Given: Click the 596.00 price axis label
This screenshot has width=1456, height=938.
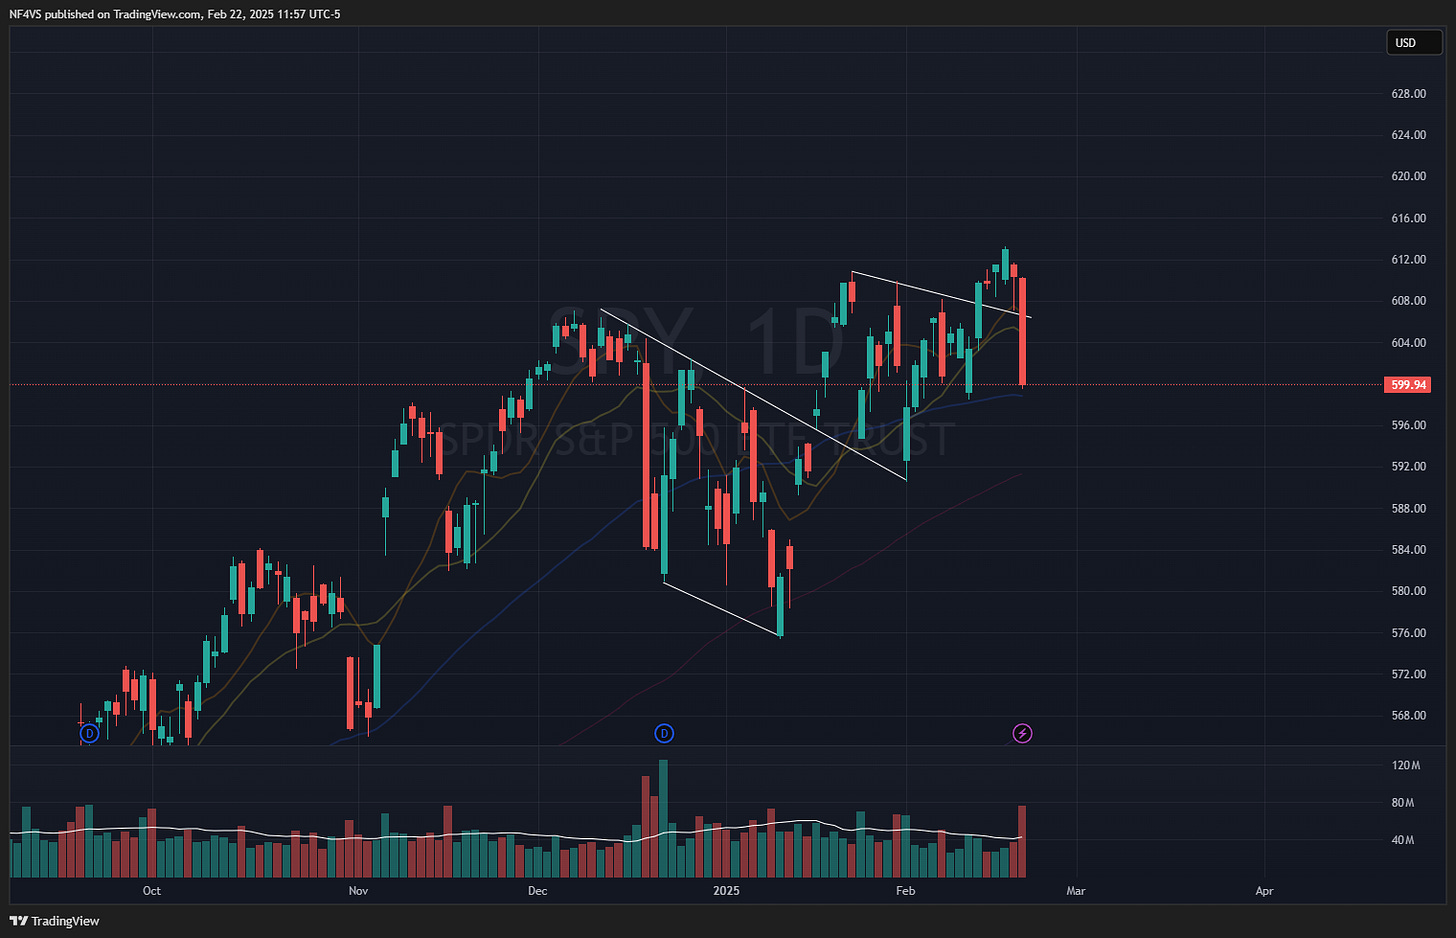Looking at the screenshot, I should click(x=1408, y=425).
